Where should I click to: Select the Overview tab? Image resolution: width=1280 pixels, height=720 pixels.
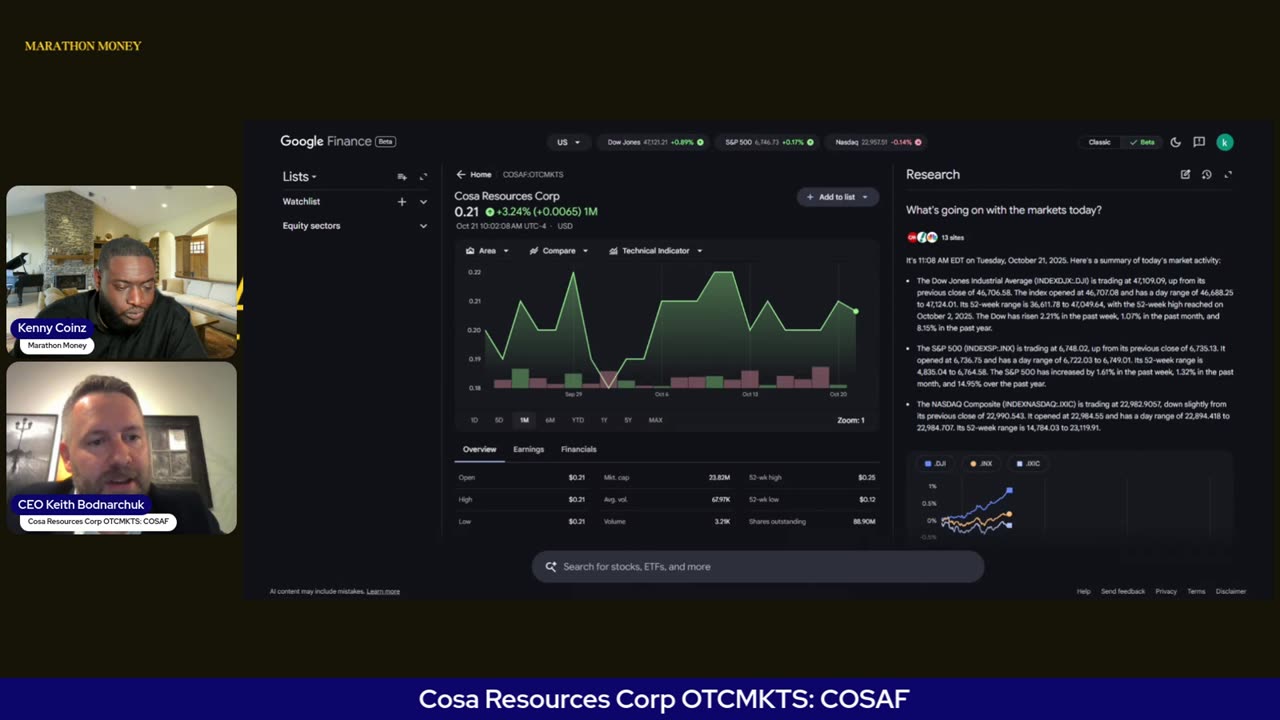pyautogui.click(x=479, y=450)
